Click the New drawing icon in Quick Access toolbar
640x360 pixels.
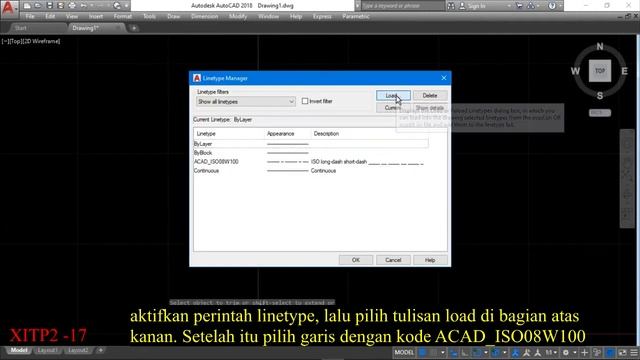[27, 6]
